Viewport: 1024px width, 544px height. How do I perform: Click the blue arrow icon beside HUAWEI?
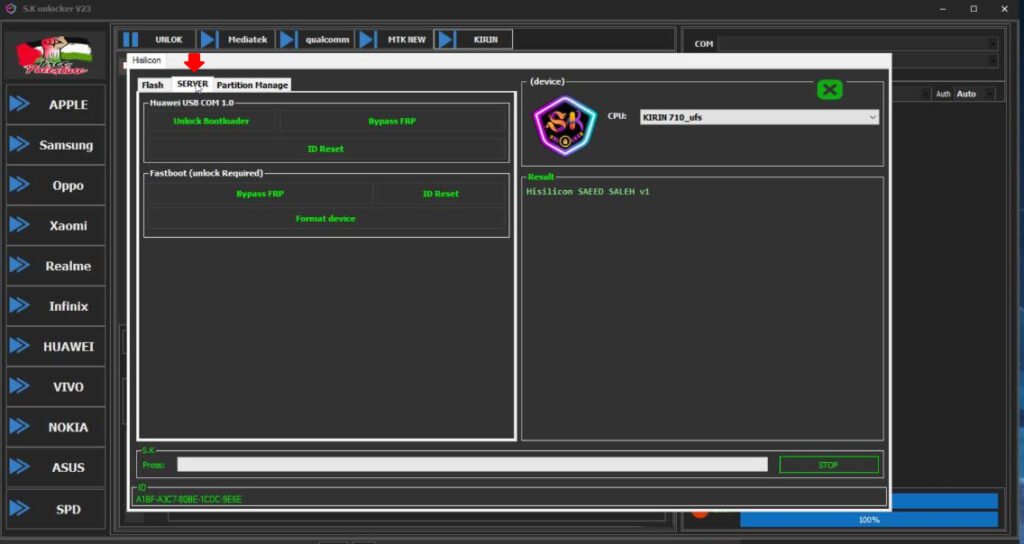20,345
